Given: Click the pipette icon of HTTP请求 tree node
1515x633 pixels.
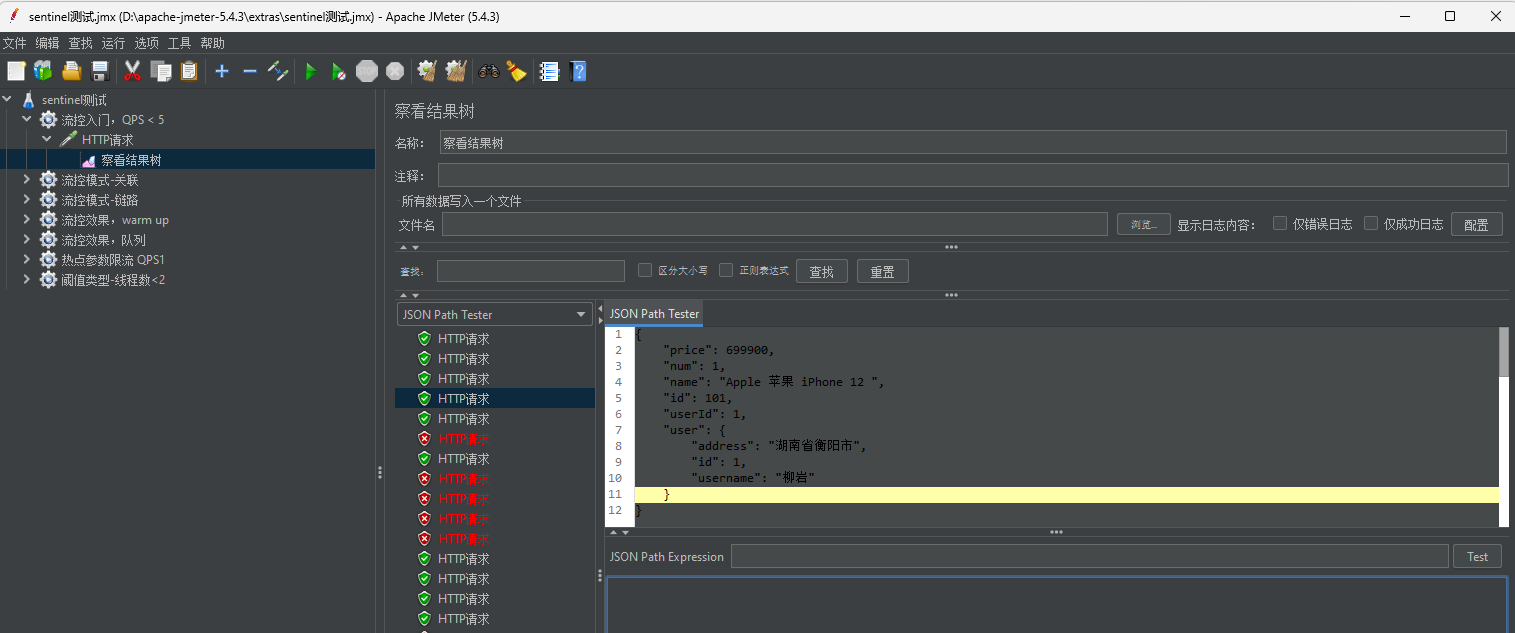Looking at the screenshot, I should click(68, 140).
